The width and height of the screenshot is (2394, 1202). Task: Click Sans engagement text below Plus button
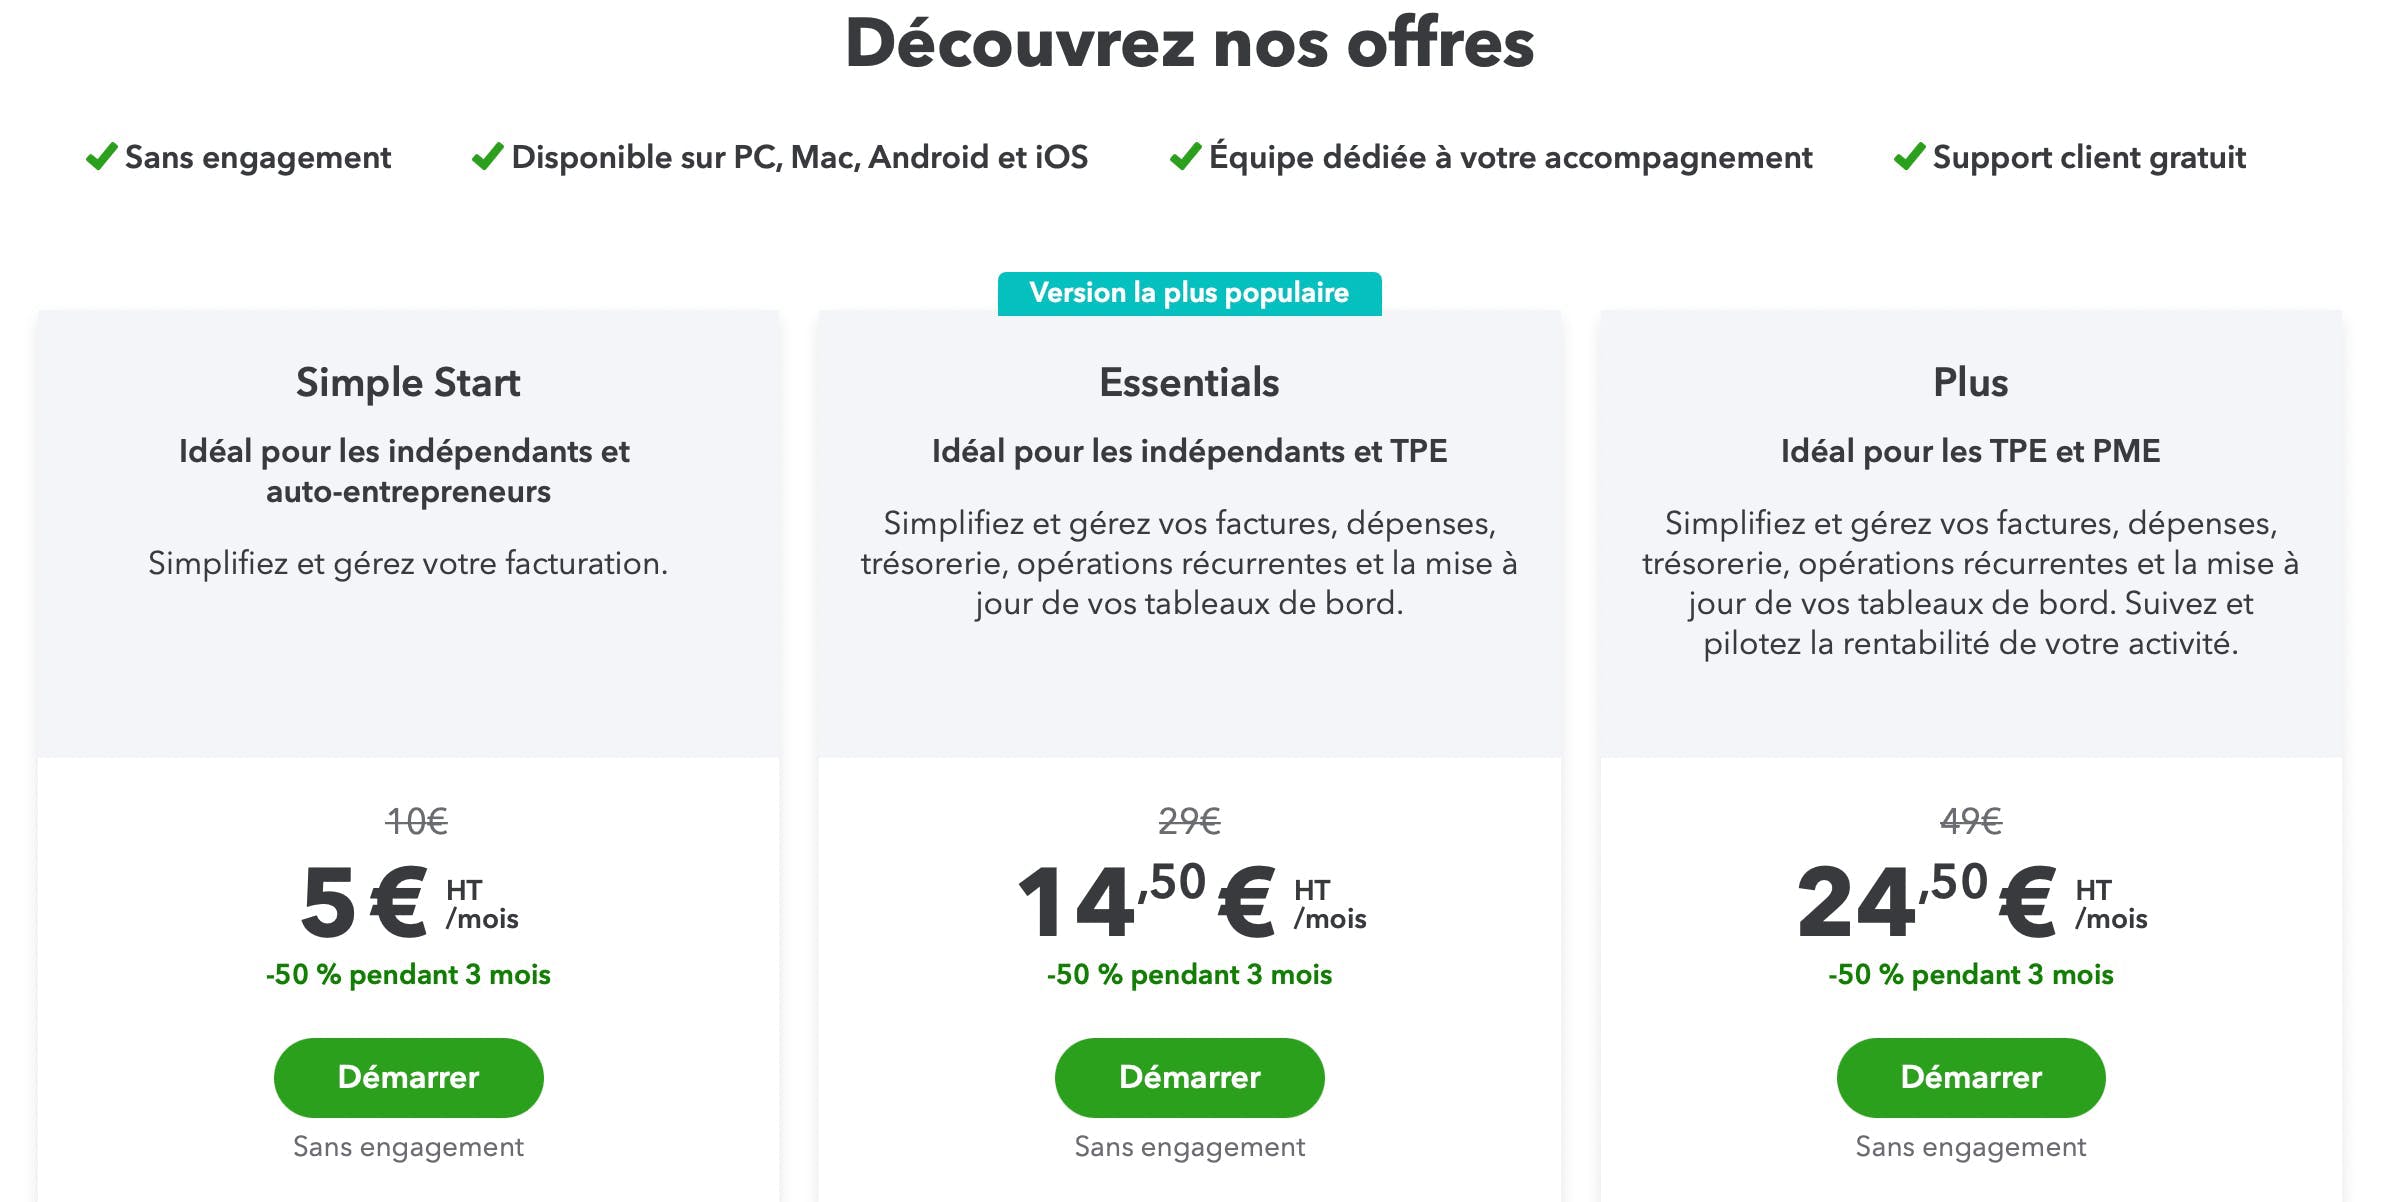pyautogui.click(x=1970, y=1147)
